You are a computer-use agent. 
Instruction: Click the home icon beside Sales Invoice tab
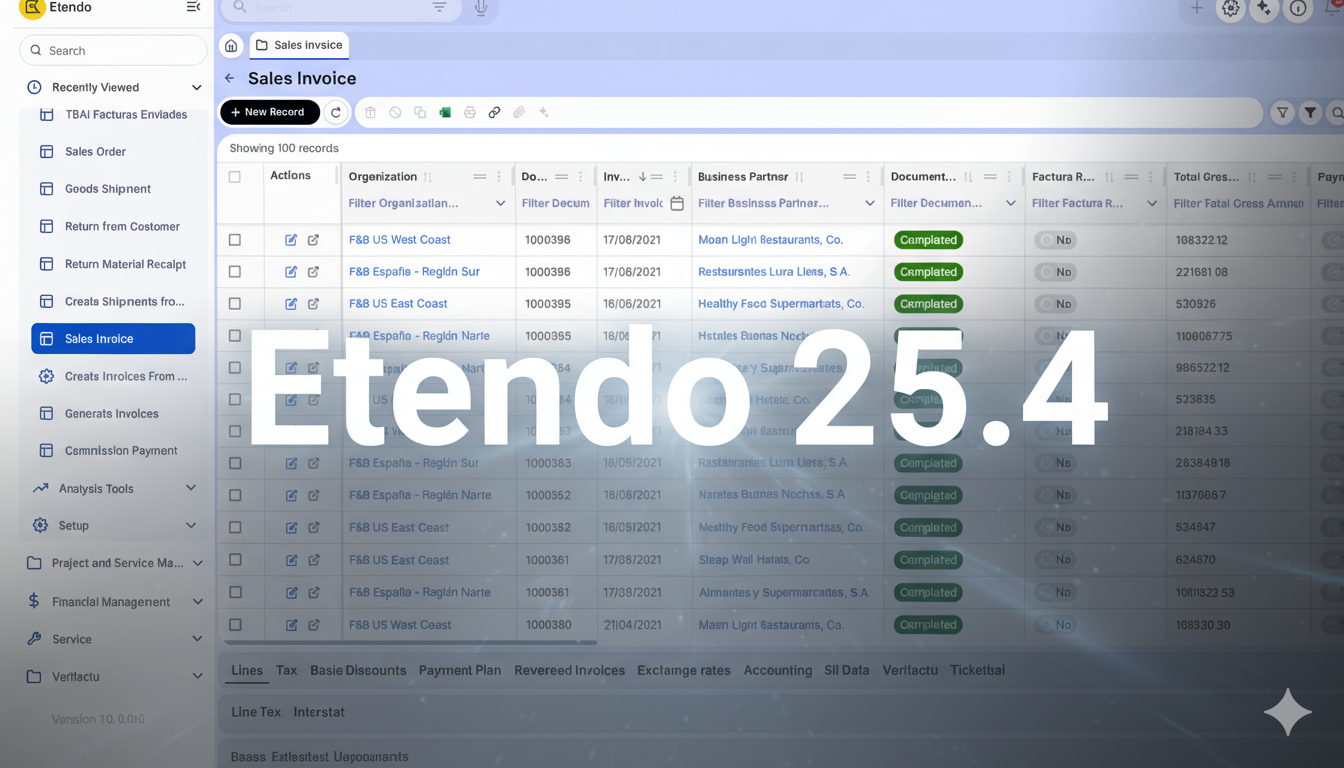tap(231, 46)
